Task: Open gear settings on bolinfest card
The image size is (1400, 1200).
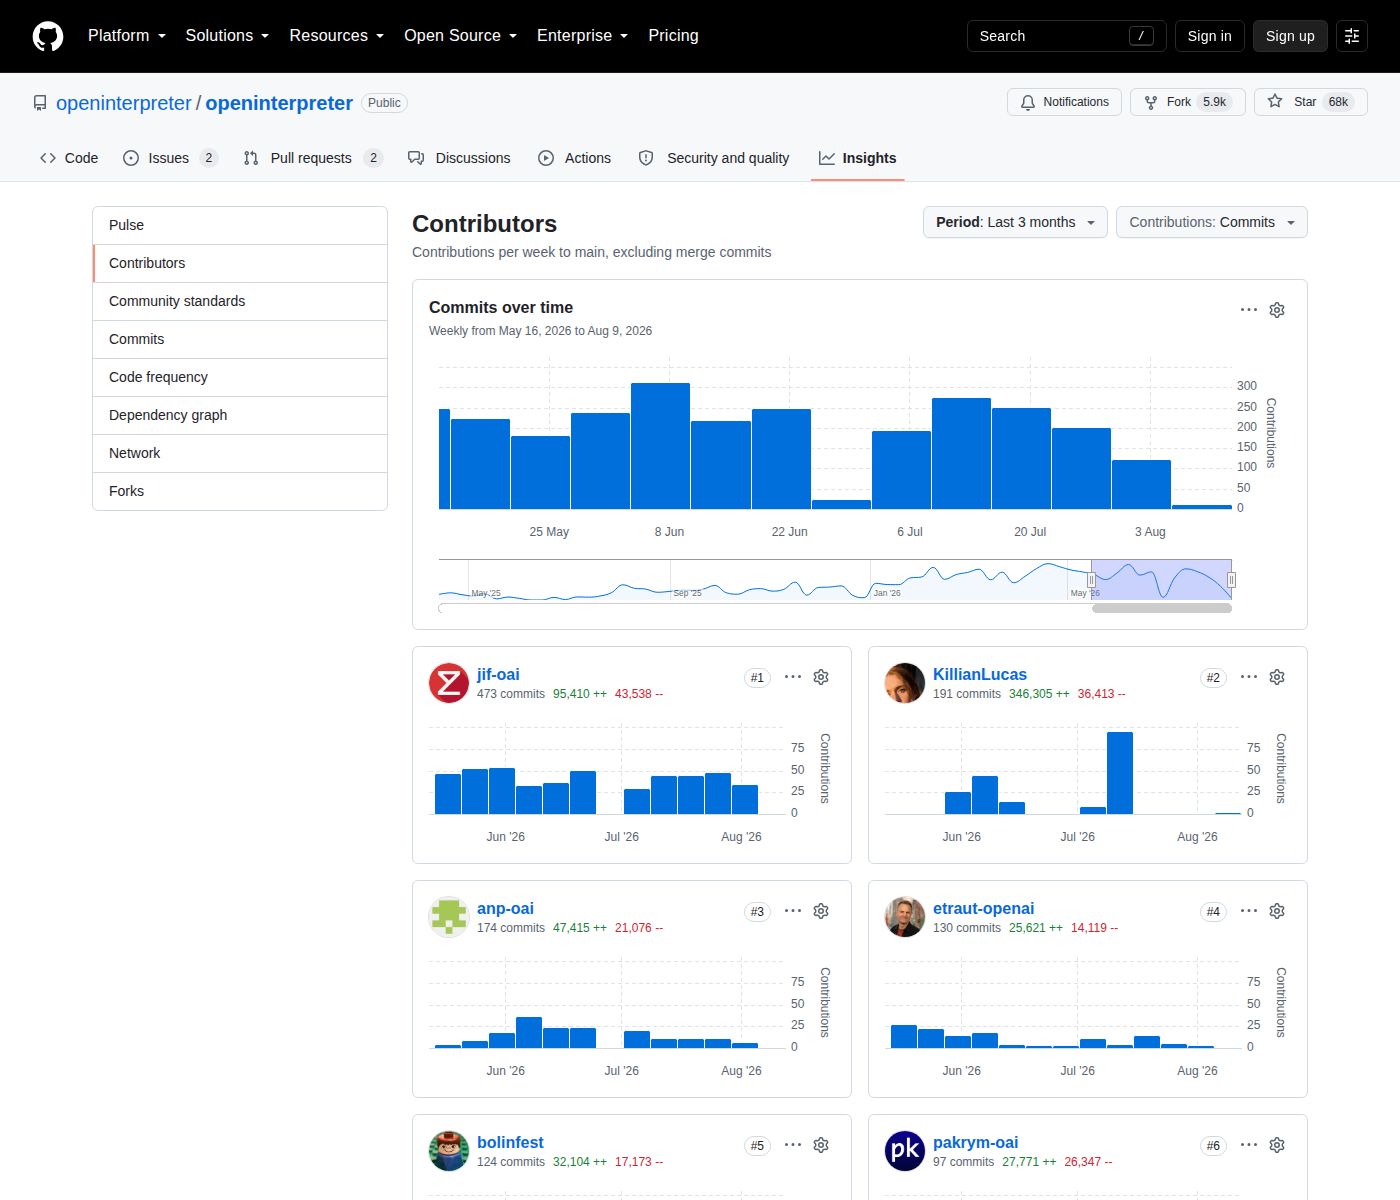Action: pos(821,1145)
